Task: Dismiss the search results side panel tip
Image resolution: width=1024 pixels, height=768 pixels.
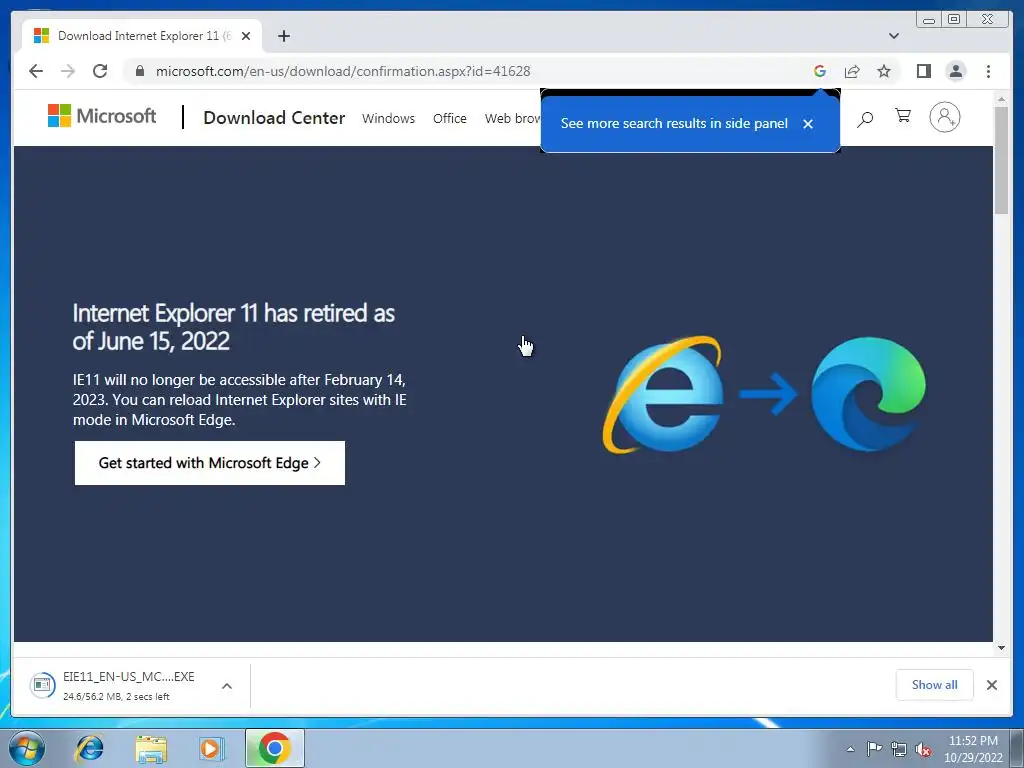Action: pyautogui.click(x=808, y=123)
